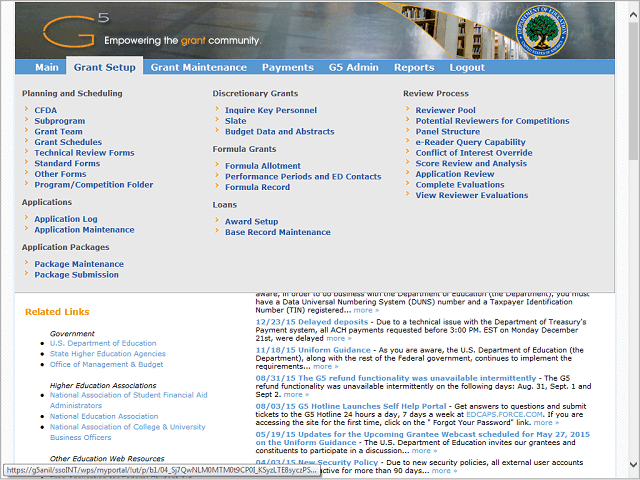640x480 pixels.
Task: Open the Subprogram link
Action: (60, 121)
